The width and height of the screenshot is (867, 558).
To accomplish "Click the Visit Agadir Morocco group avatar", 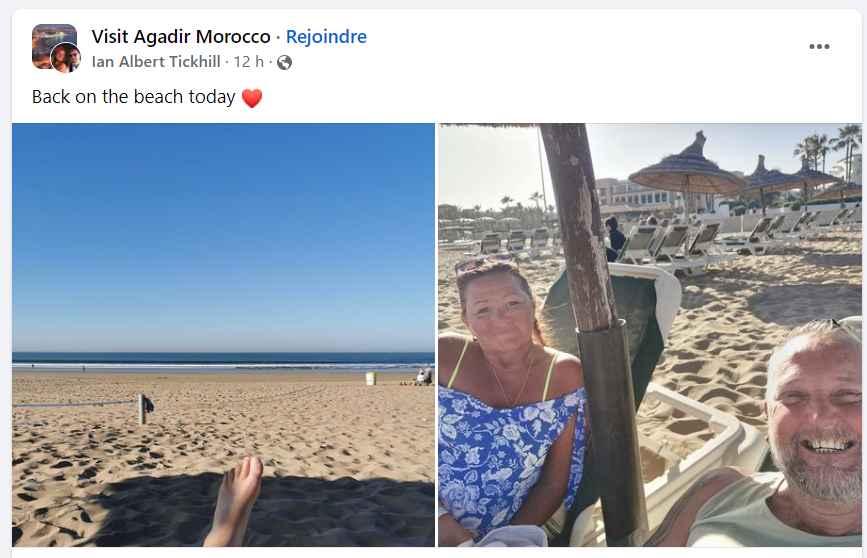I will click(50, 40).
